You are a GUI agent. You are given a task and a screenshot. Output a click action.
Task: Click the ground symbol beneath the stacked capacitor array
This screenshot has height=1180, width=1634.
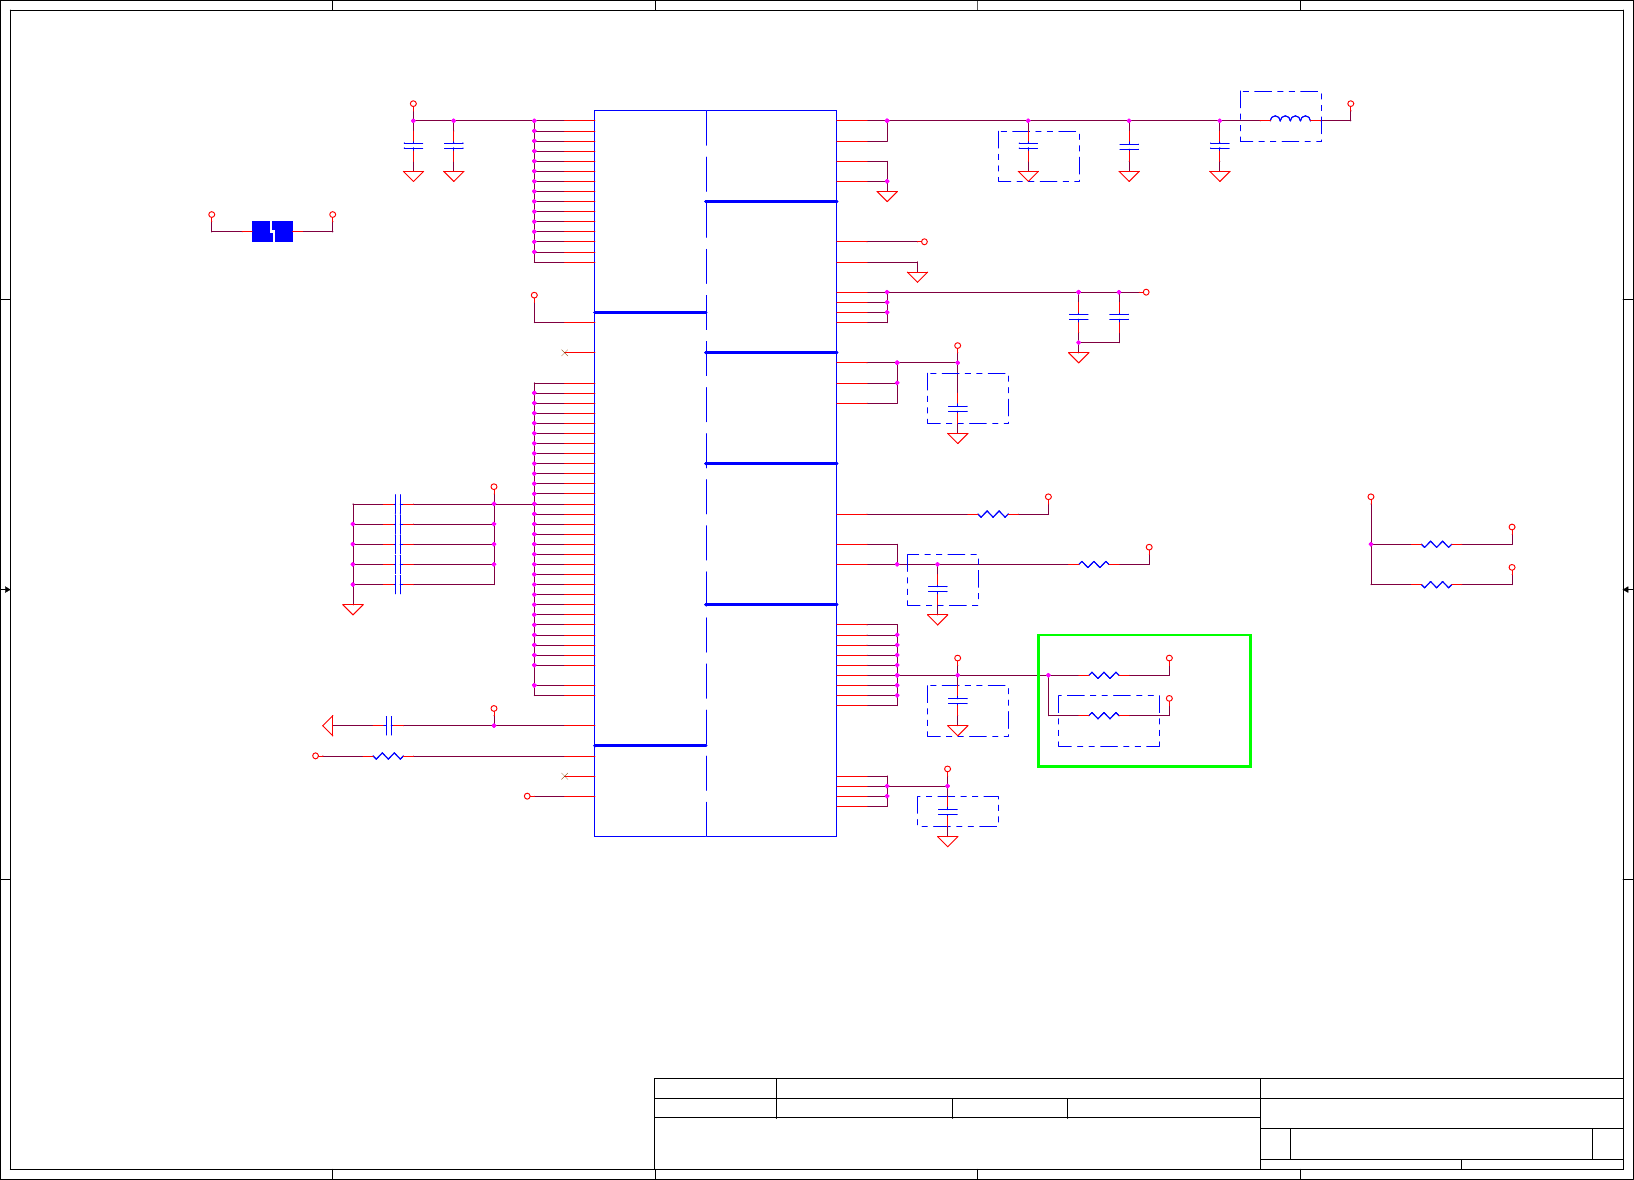[x=353, y=608]
